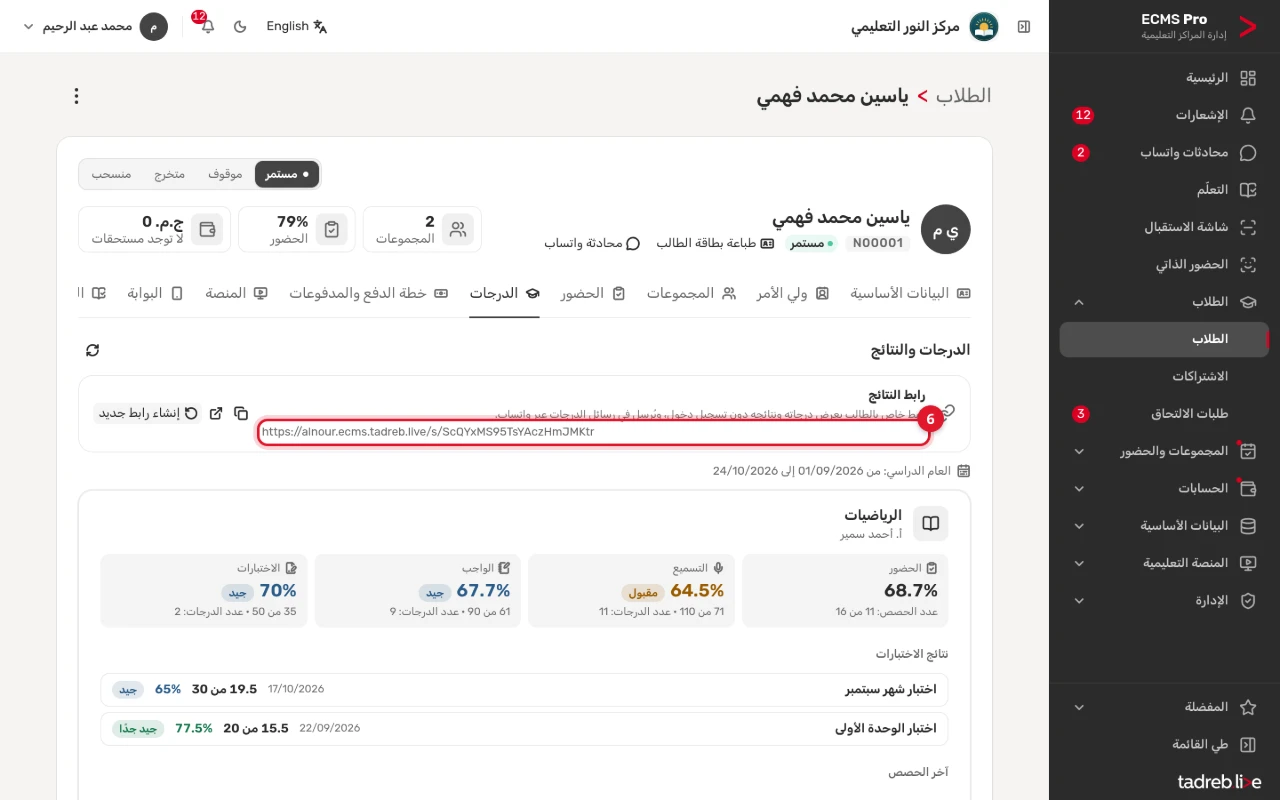The height and width of the screenshot is (800, 1280).
Task: Open the البيانات الأساسية tab
Action: (910, 293)
